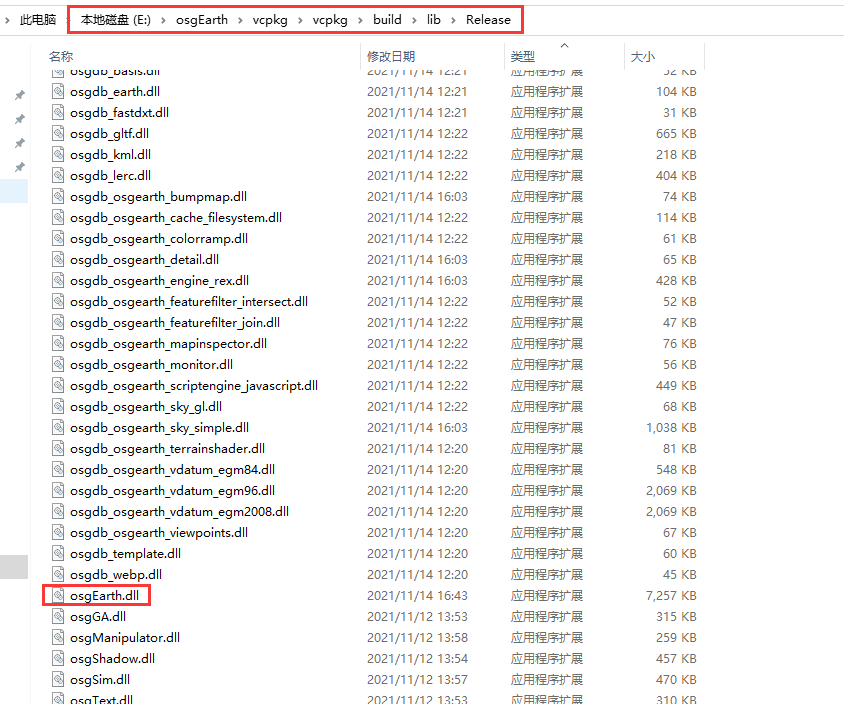Click the osgdb_osgearth_terrainshader.dll file icon

coord(58,448)
